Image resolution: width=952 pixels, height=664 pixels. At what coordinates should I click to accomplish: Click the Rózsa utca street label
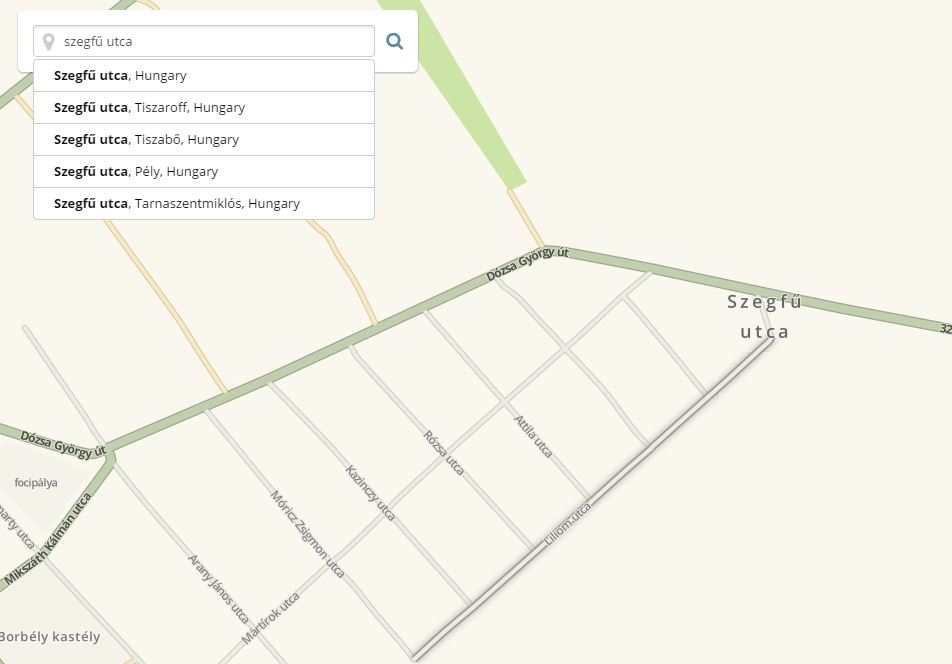point(444,453)
